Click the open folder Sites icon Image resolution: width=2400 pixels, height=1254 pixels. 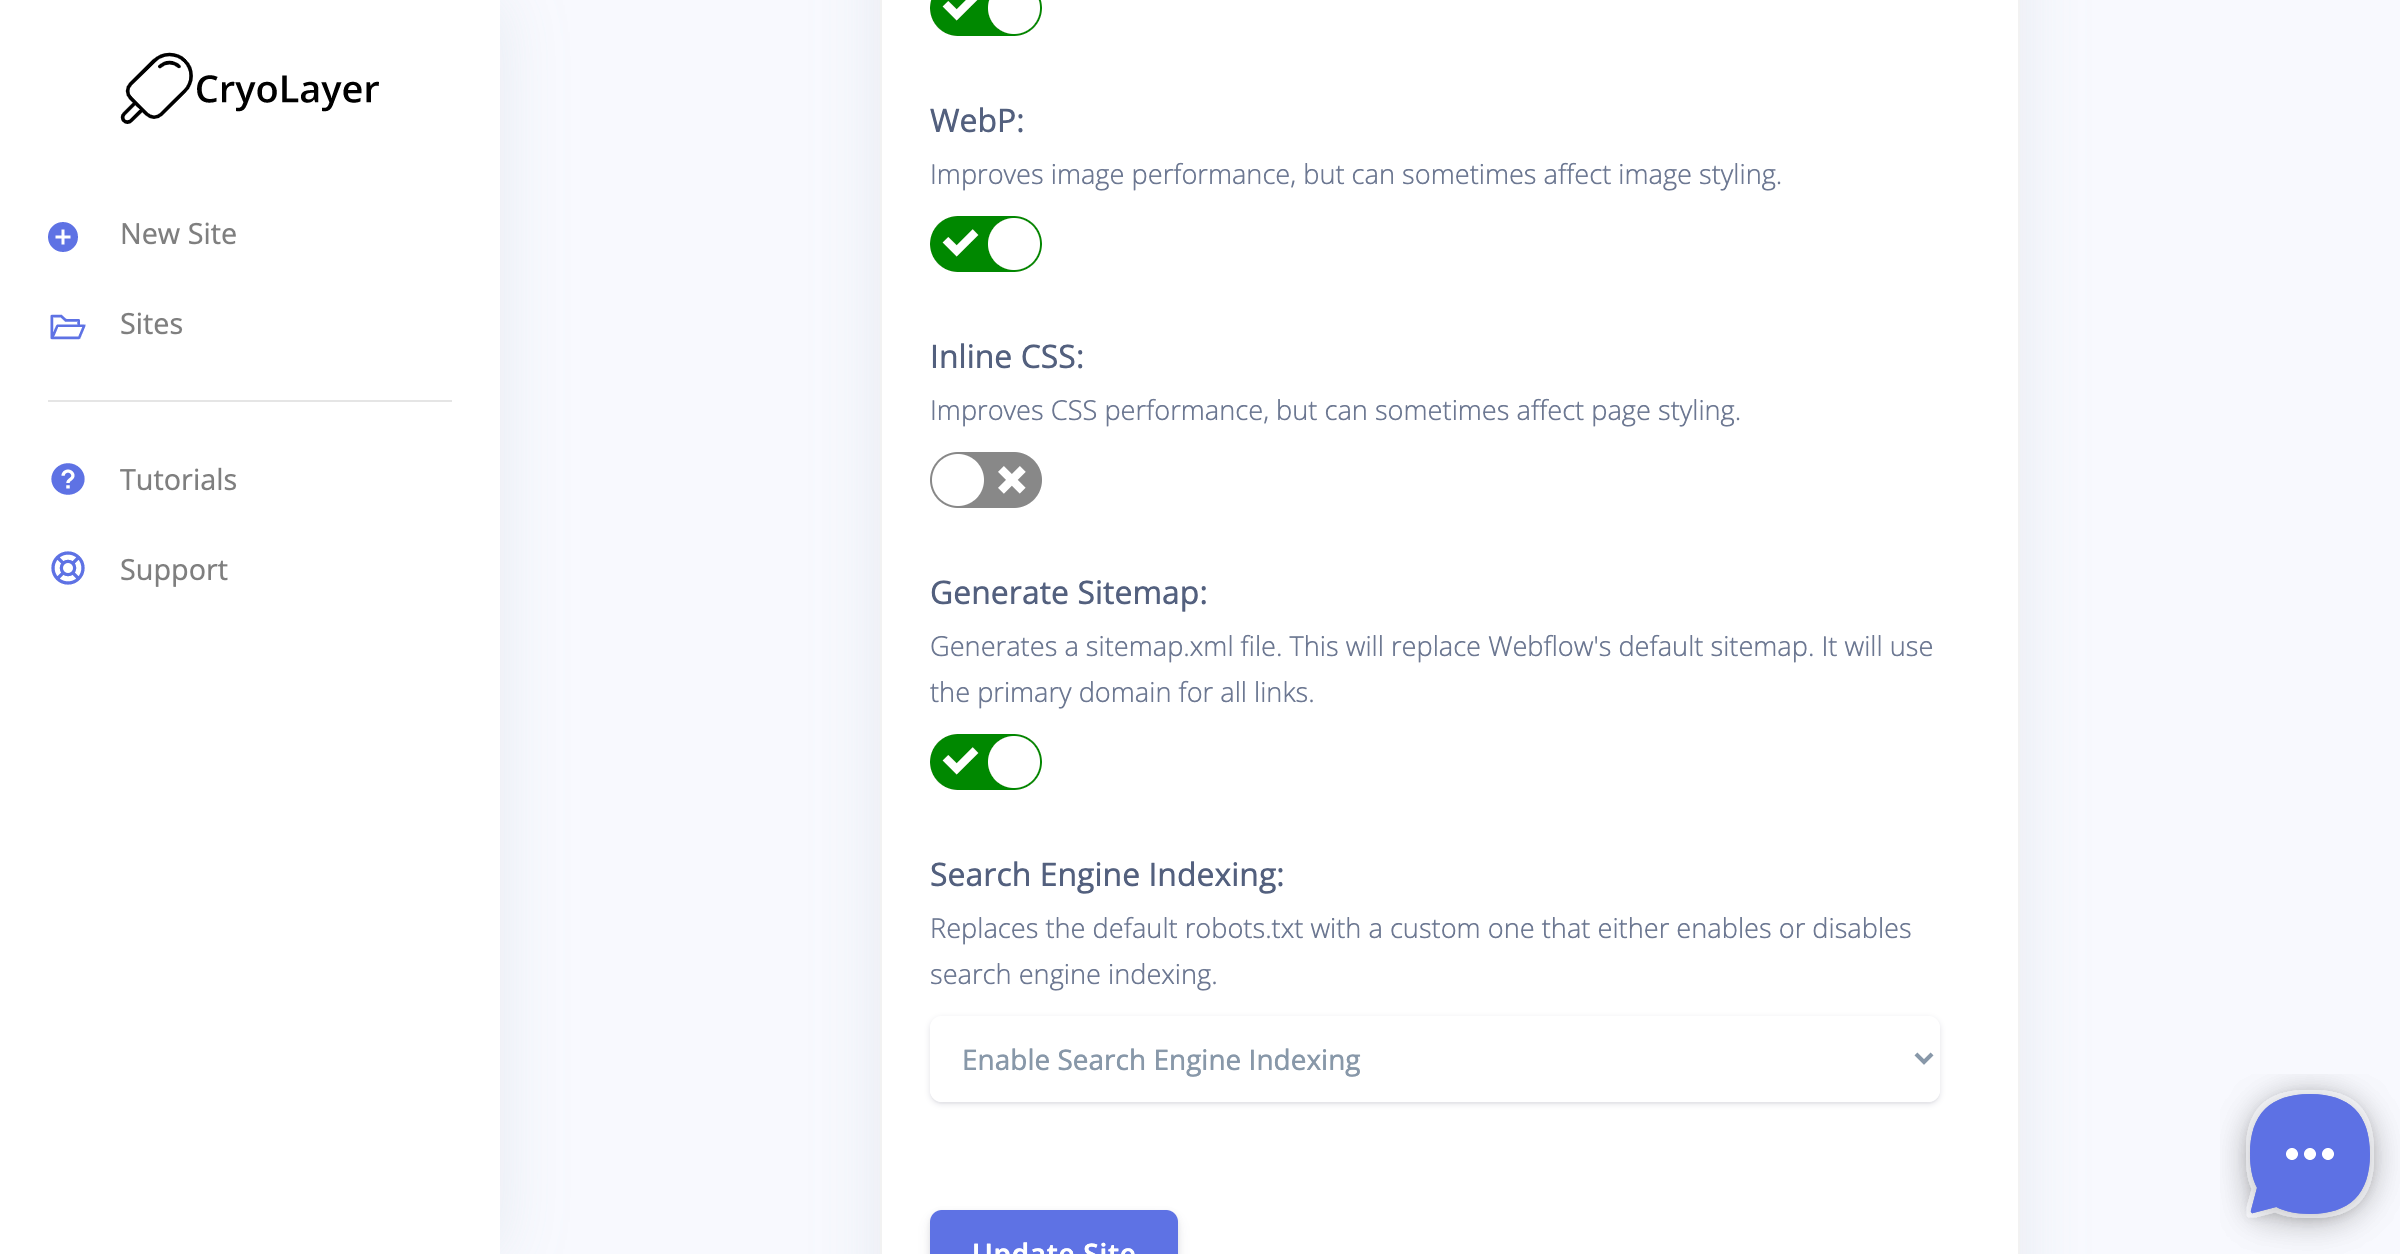67,326
